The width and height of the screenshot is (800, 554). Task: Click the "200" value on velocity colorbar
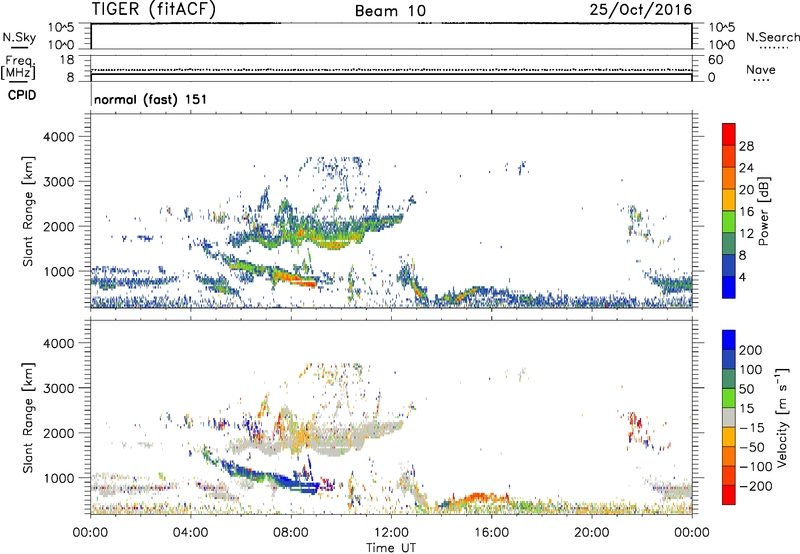tap(751, 350)
